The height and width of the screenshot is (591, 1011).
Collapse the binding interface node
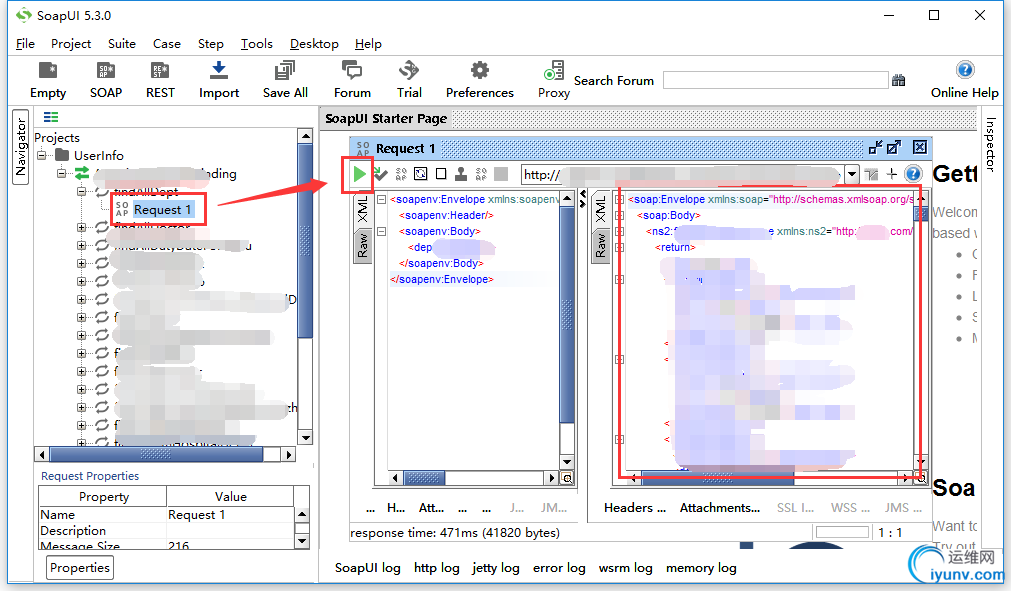[x=61, y=173]
